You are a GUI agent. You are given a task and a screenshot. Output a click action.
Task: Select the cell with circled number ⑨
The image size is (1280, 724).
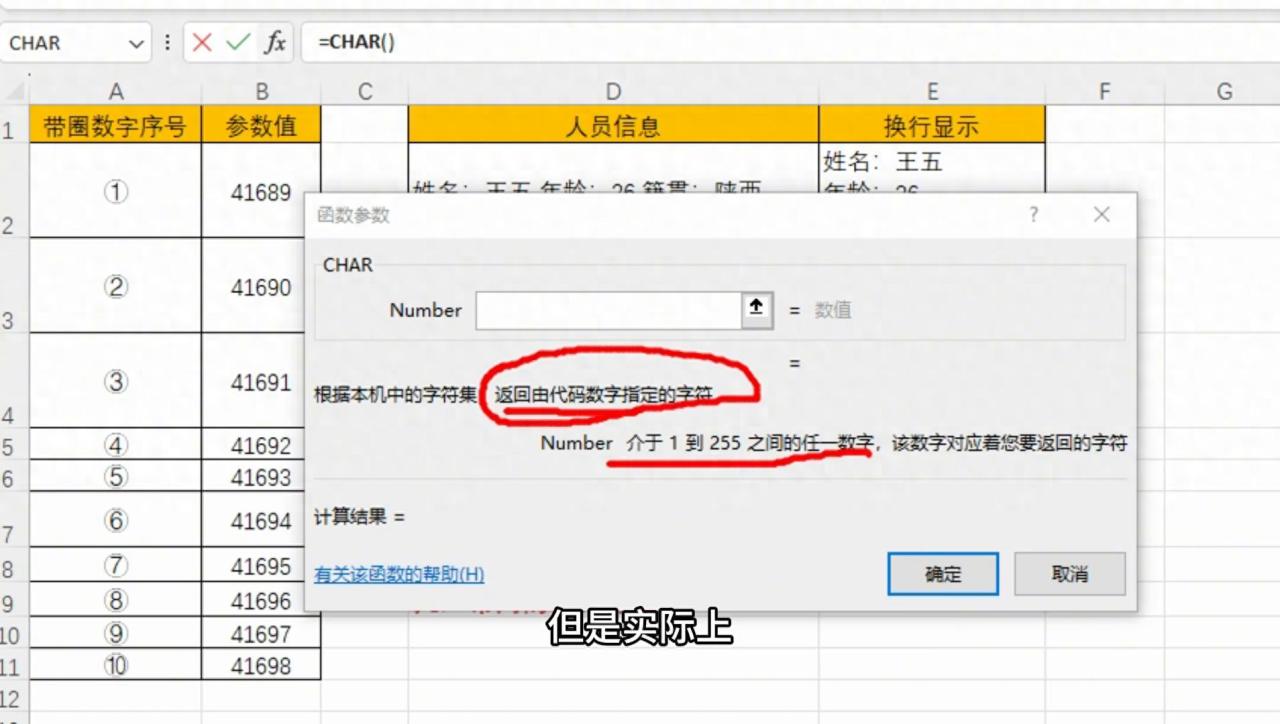116,634
